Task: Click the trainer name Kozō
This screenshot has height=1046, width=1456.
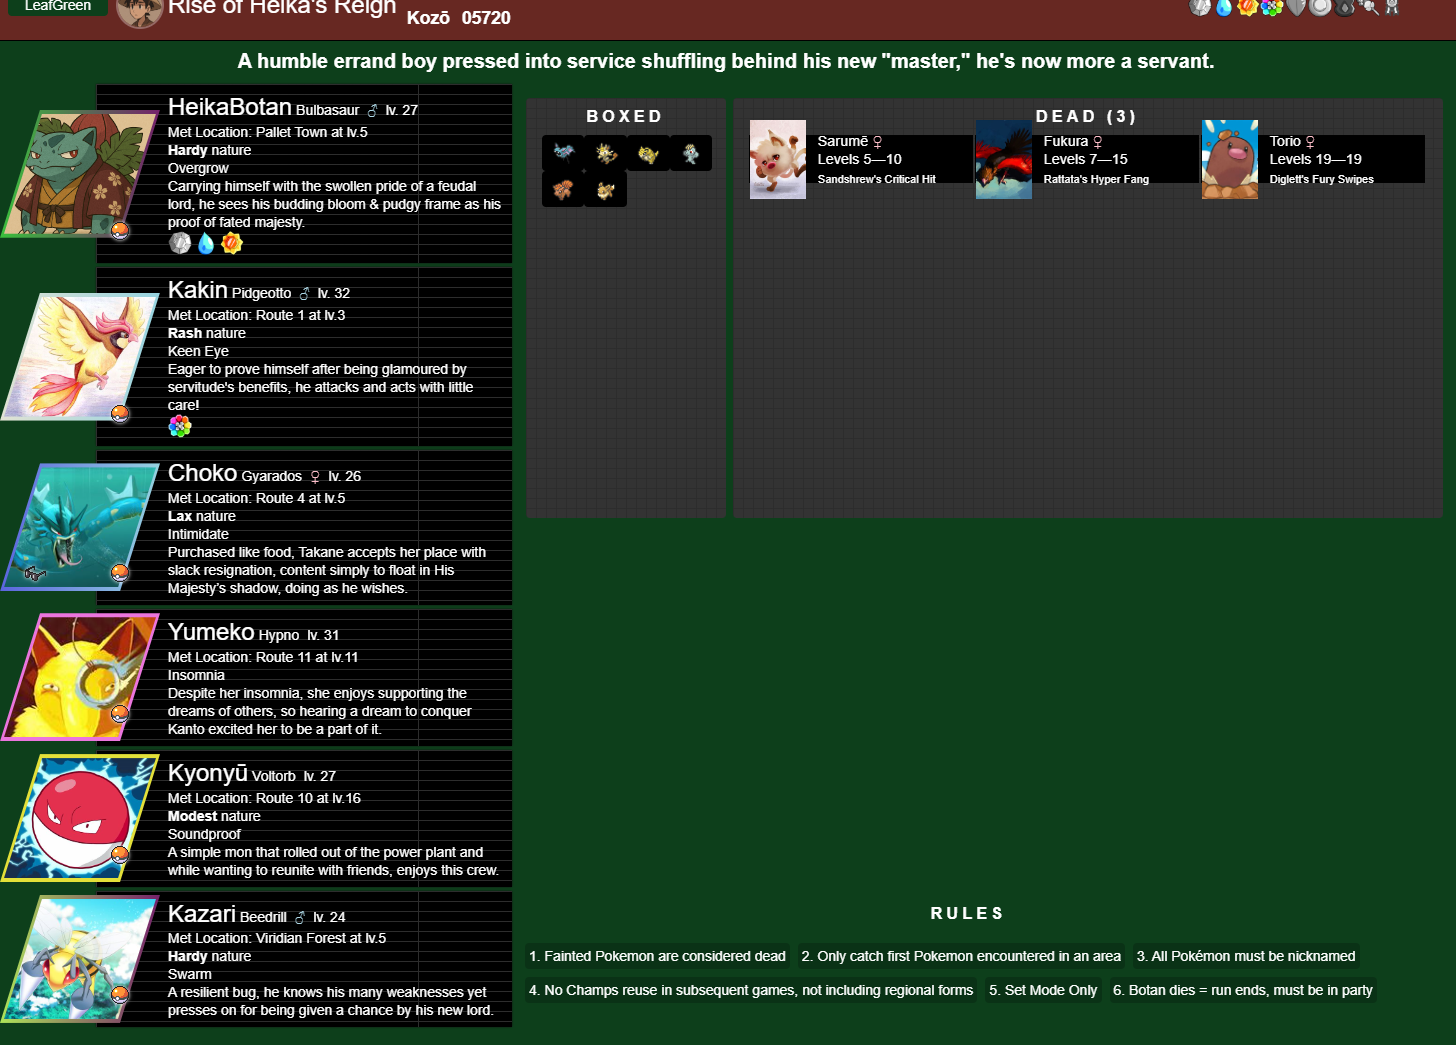Action: (428, 18)
